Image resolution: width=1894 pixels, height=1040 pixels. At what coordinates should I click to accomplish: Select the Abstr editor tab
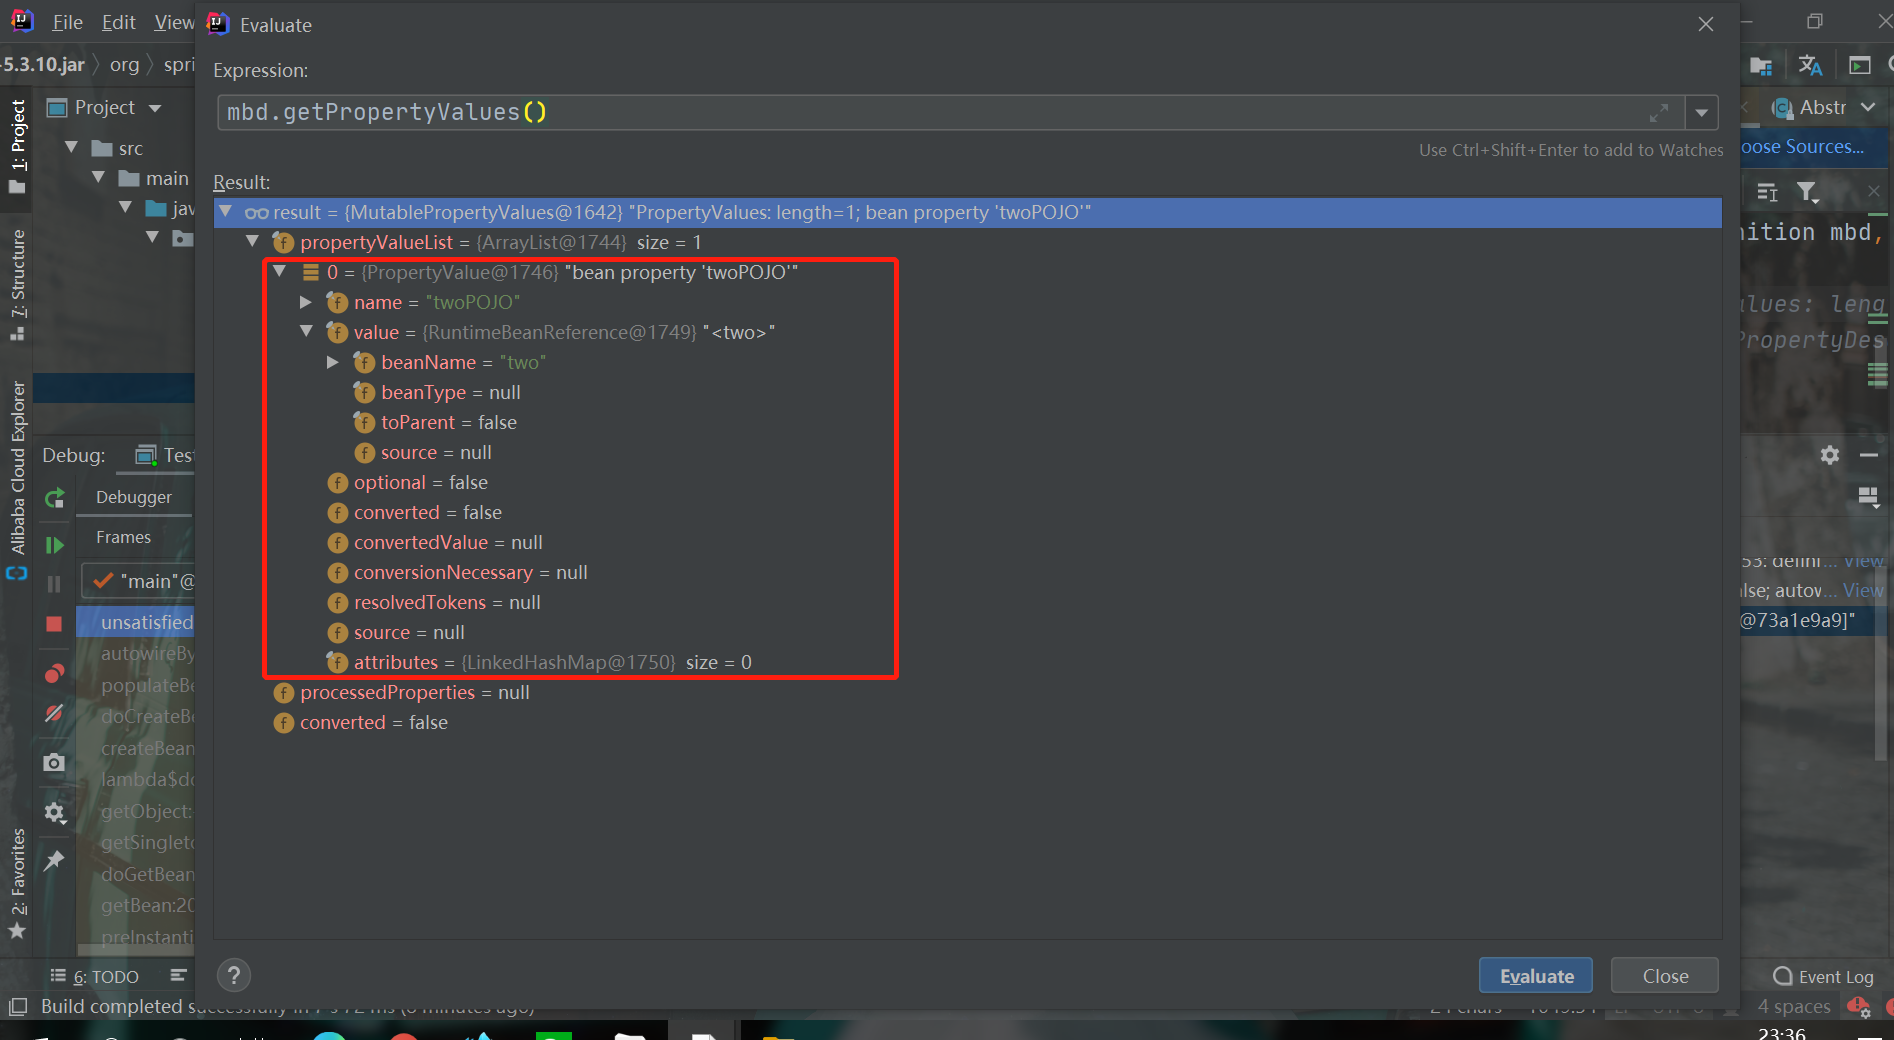pyautogui.click(x=1811, y=107)
